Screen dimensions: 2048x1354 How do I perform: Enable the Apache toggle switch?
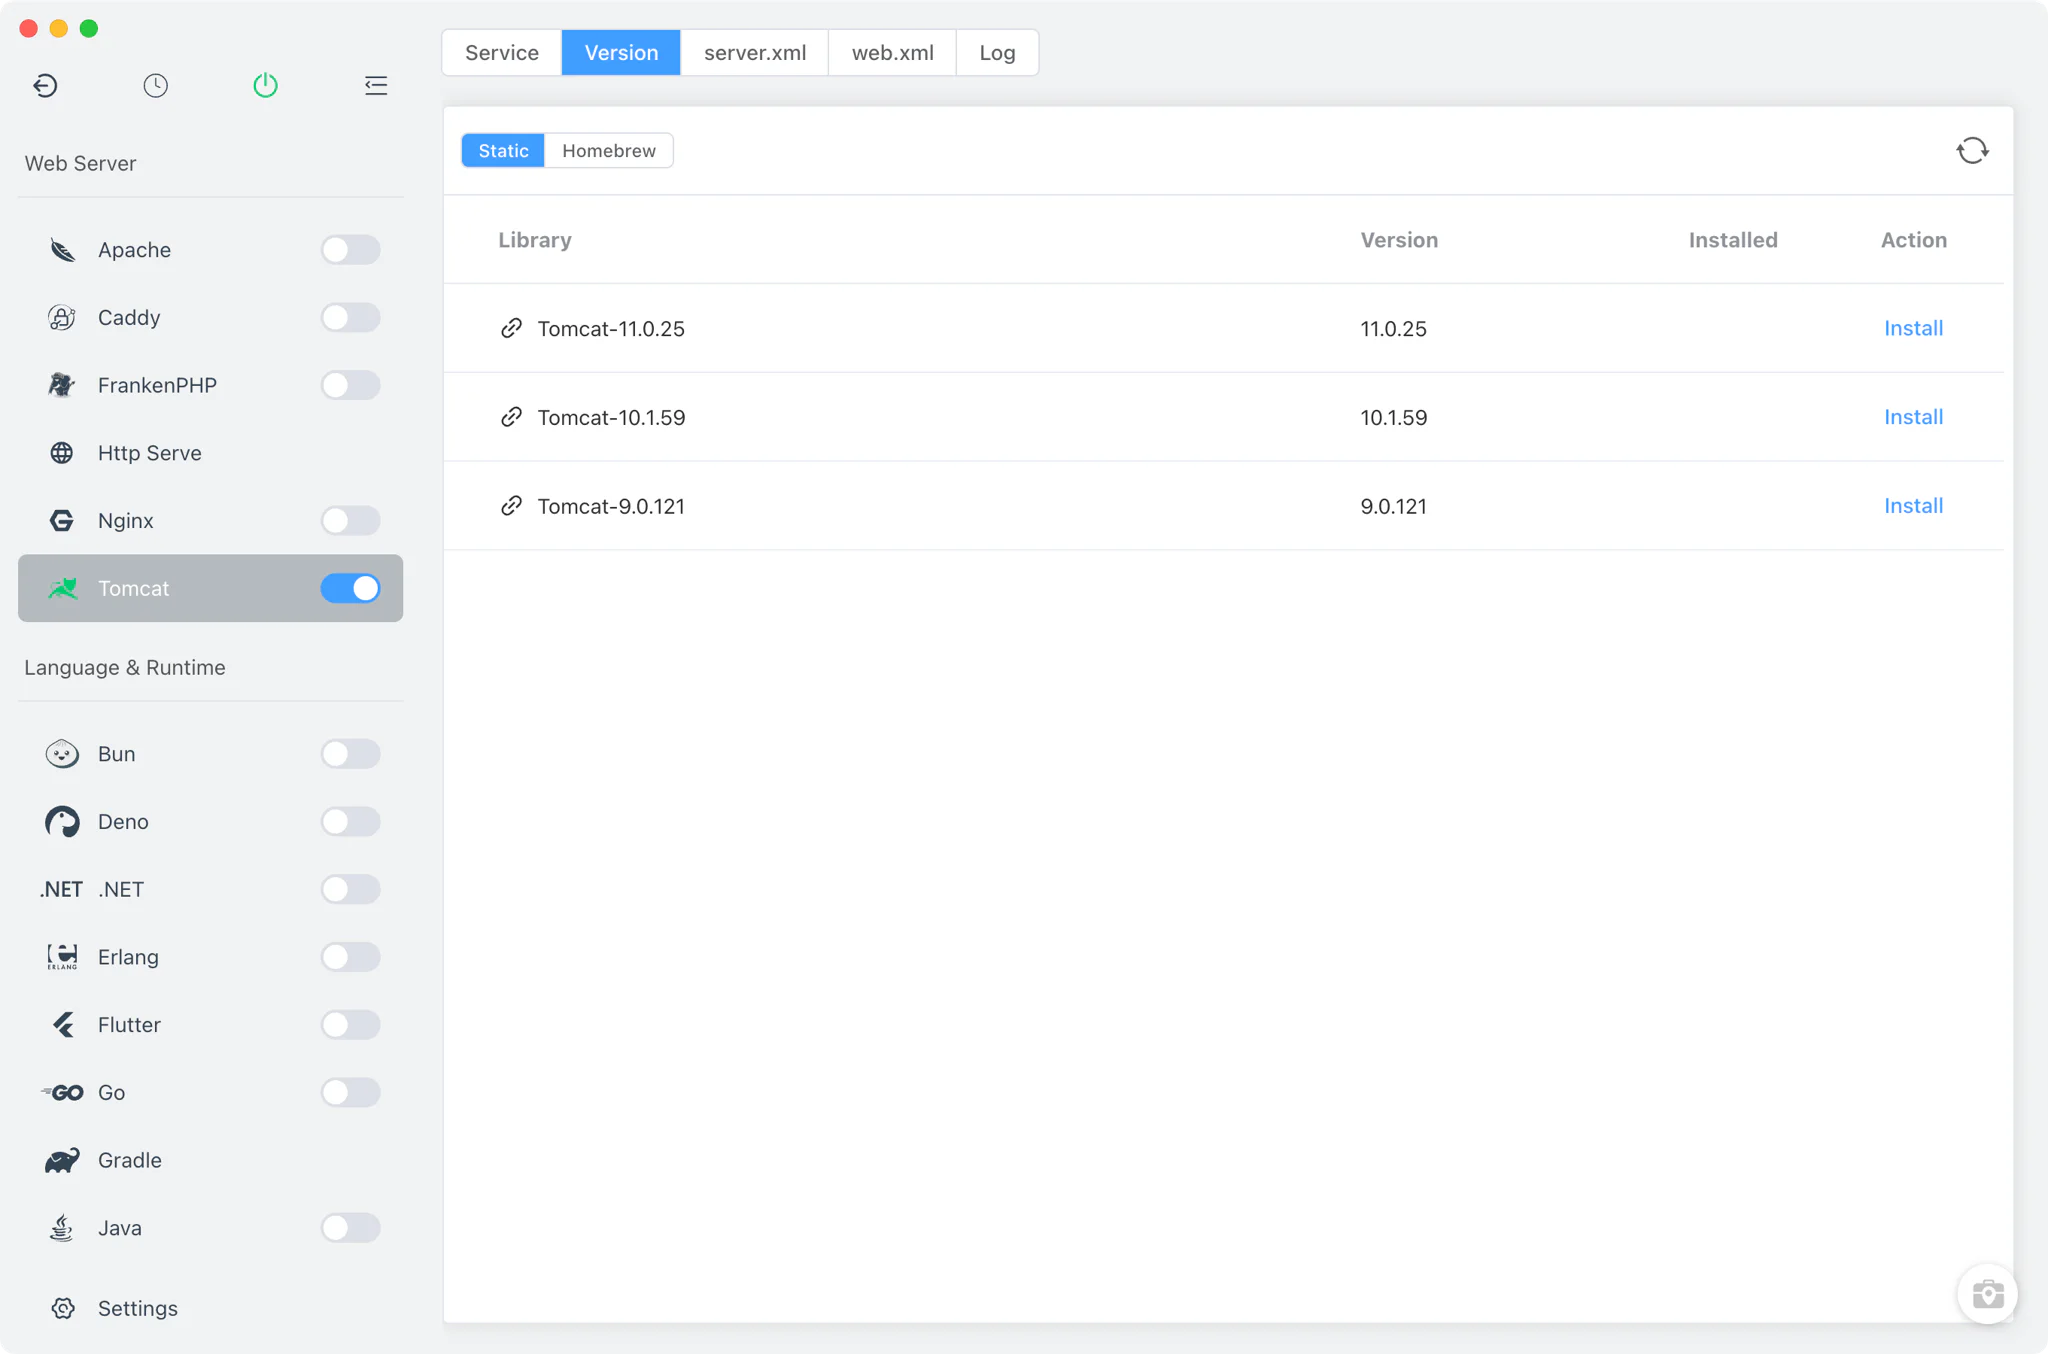click(x=350, y=250)
